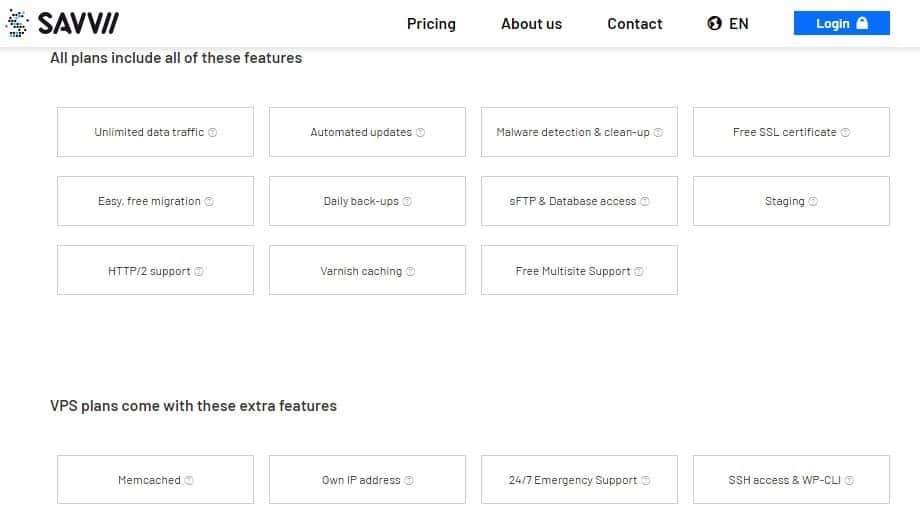920x520 pixels.
Task: Click help icon next to Free SSL certificate
Action: 845,133
